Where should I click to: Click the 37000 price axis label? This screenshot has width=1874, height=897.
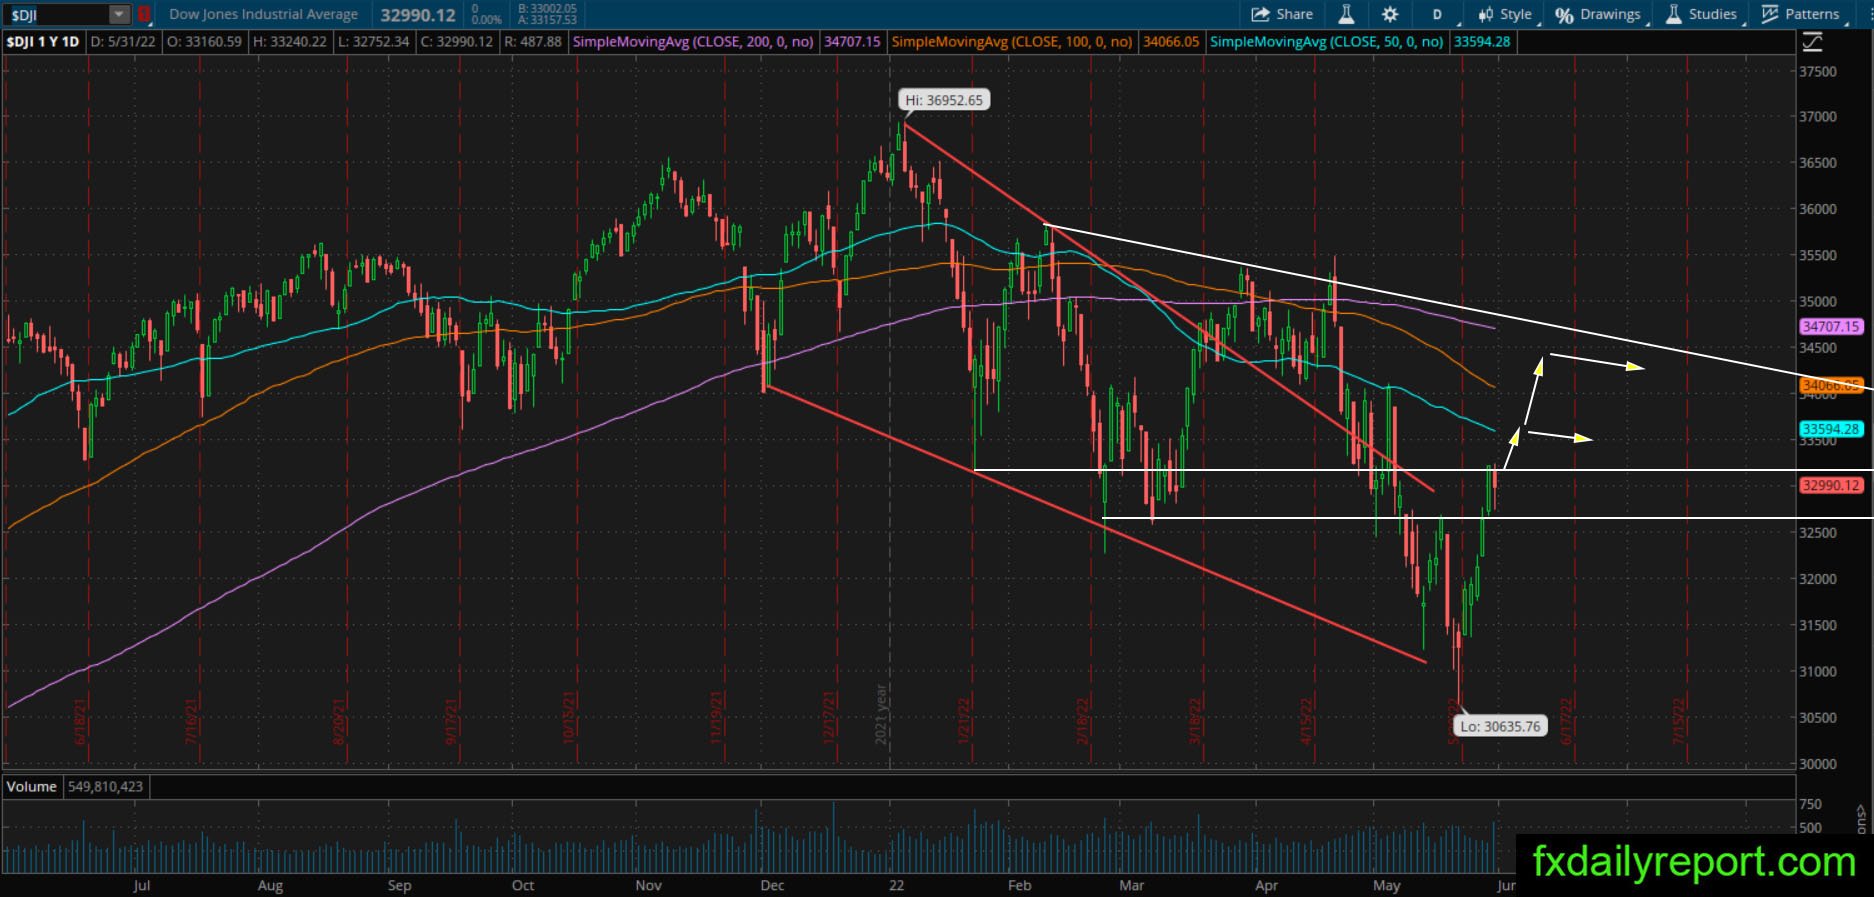(1818, 117)
